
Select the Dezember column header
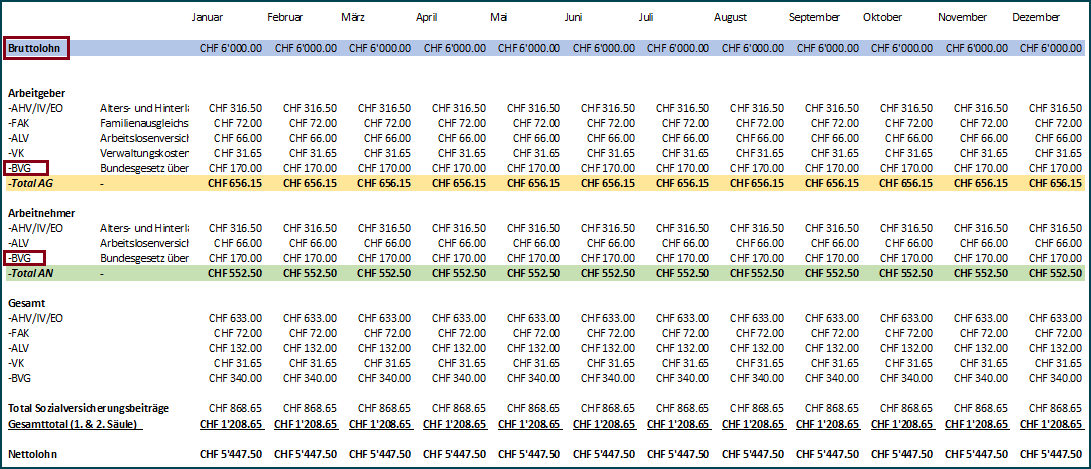(x=1035, y=17)
